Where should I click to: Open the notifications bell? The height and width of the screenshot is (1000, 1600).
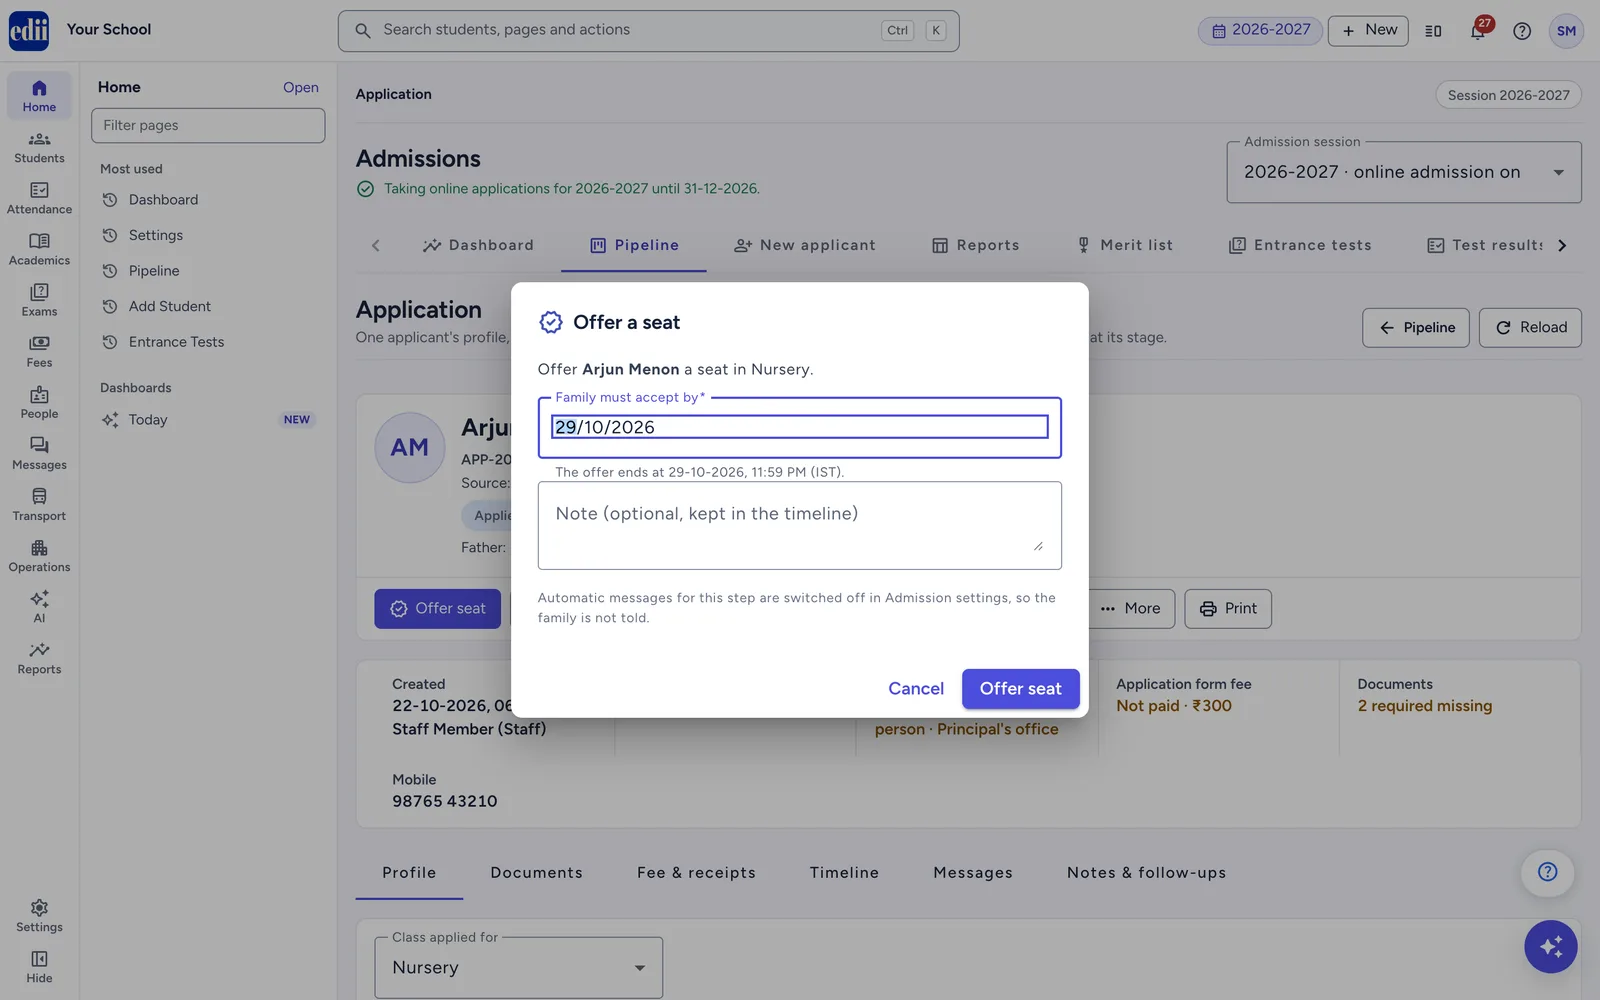click(x=1477, y=31)
